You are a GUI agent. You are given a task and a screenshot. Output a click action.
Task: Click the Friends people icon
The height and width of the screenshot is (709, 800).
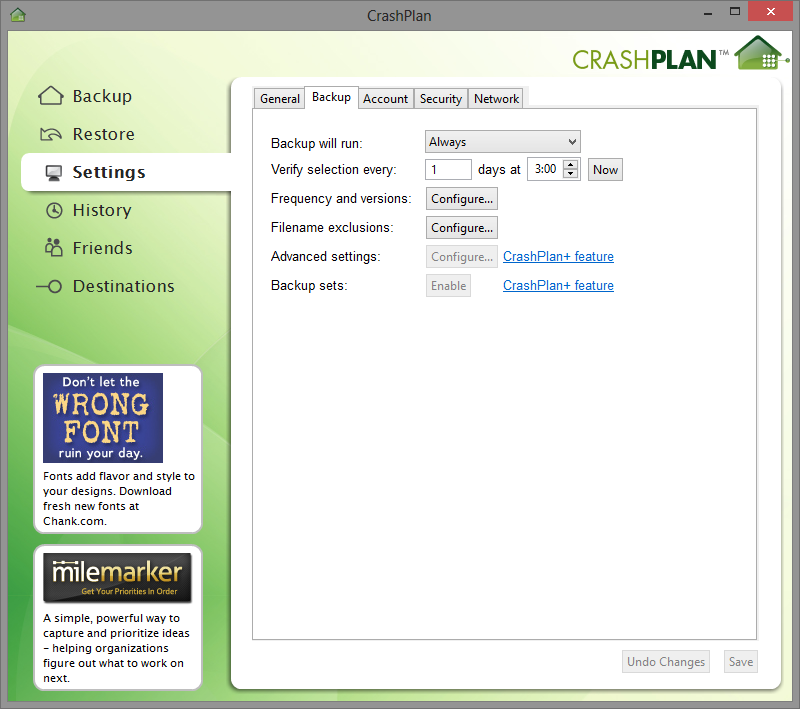[x=54, y=247]
